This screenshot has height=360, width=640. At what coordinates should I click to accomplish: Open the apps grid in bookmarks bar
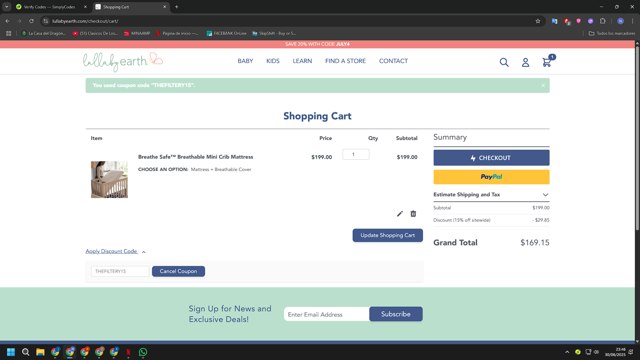click(x=9, y=33)
